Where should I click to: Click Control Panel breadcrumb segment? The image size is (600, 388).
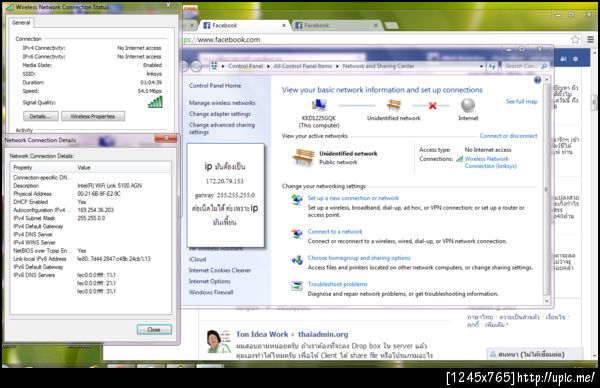coord(245,66)
